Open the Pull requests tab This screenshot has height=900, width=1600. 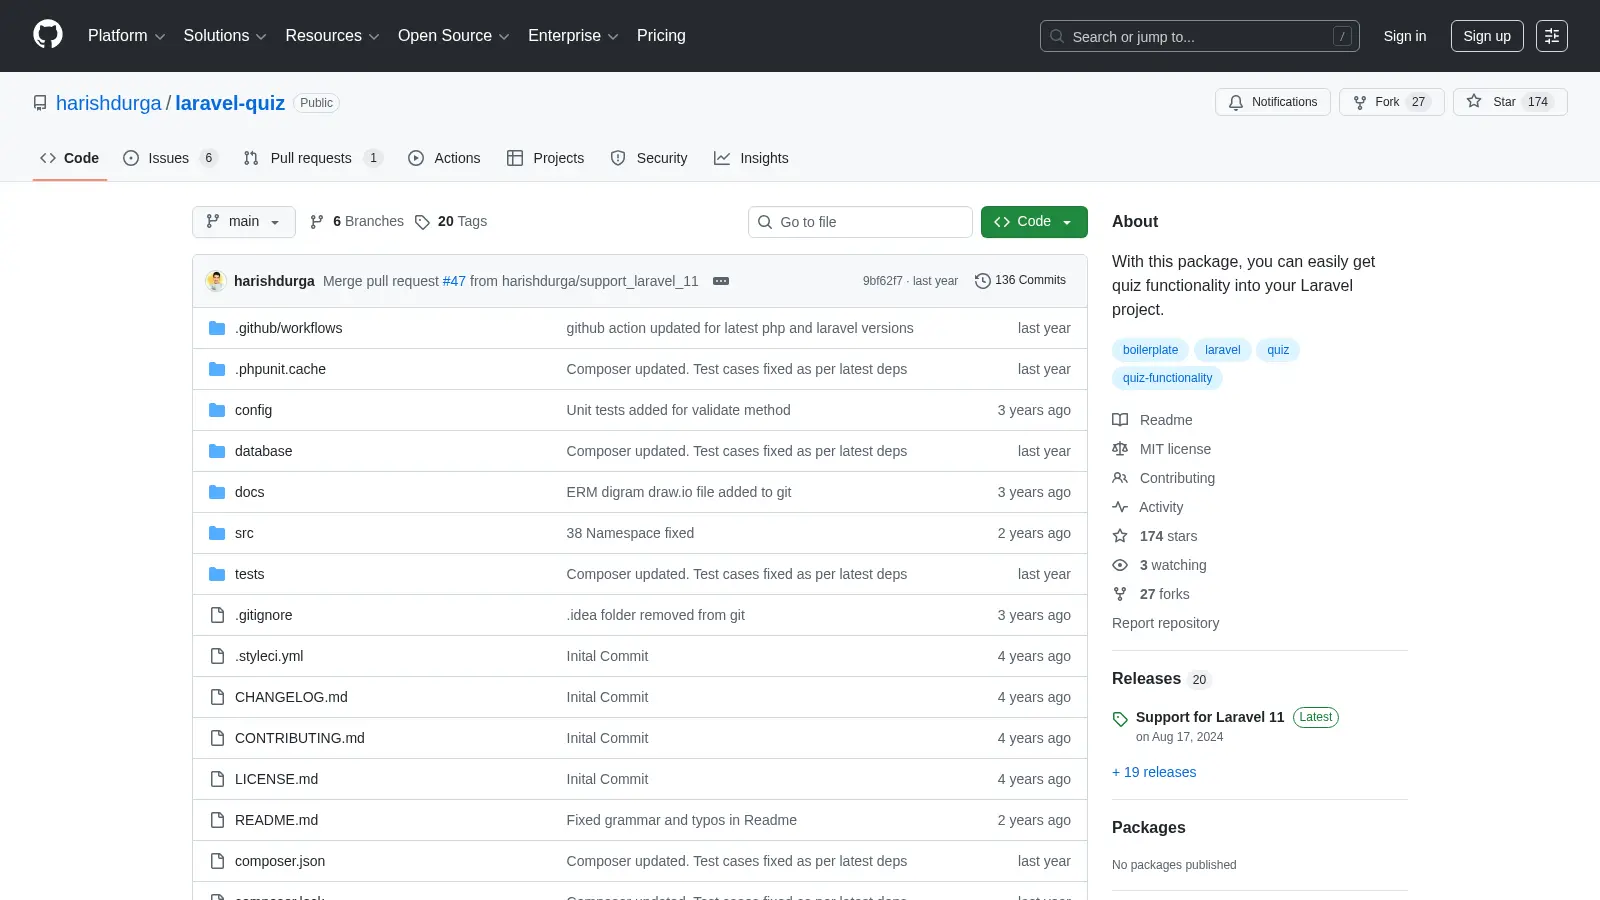tap(313, 158)
